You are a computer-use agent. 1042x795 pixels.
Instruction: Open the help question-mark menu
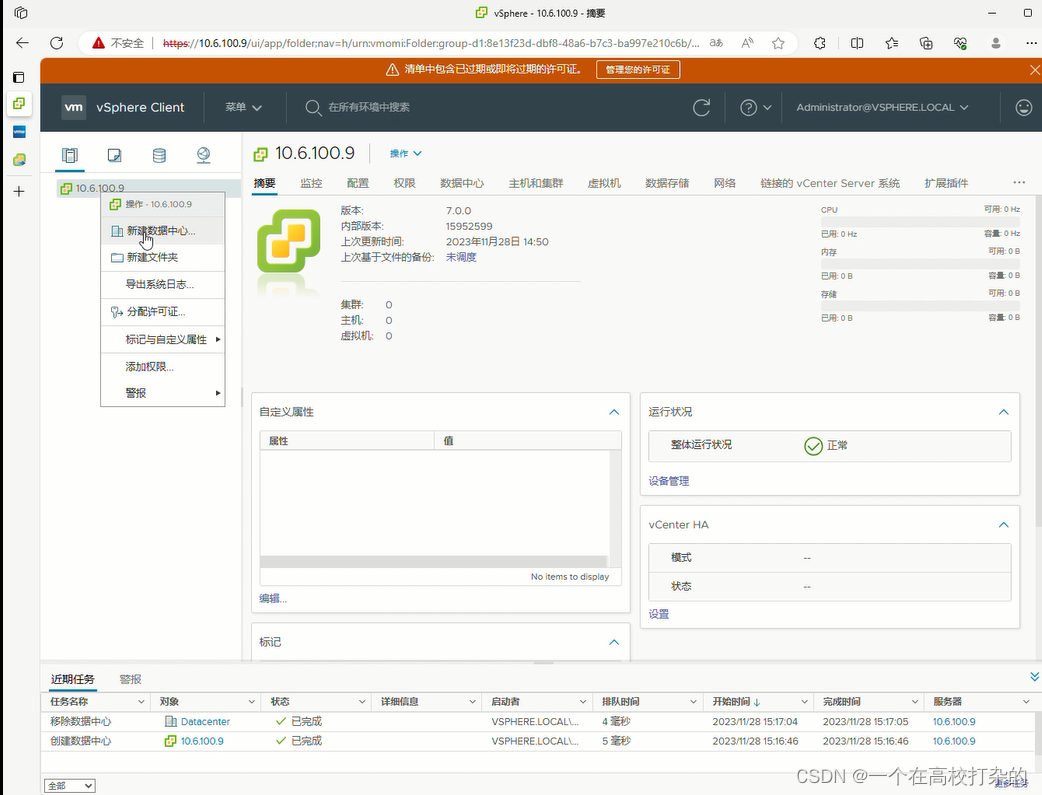point(756,108)
